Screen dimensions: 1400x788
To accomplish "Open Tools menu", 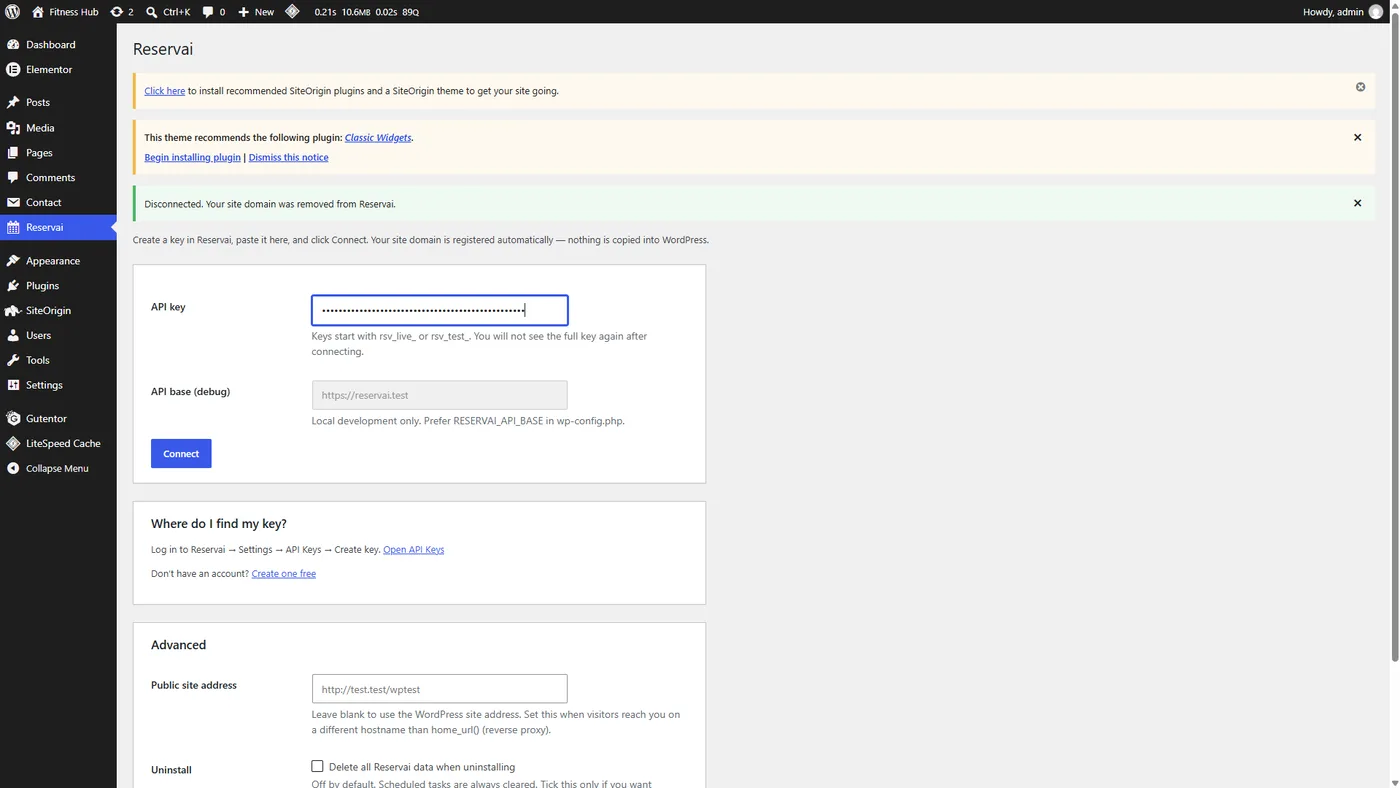I will click(58, 361).
